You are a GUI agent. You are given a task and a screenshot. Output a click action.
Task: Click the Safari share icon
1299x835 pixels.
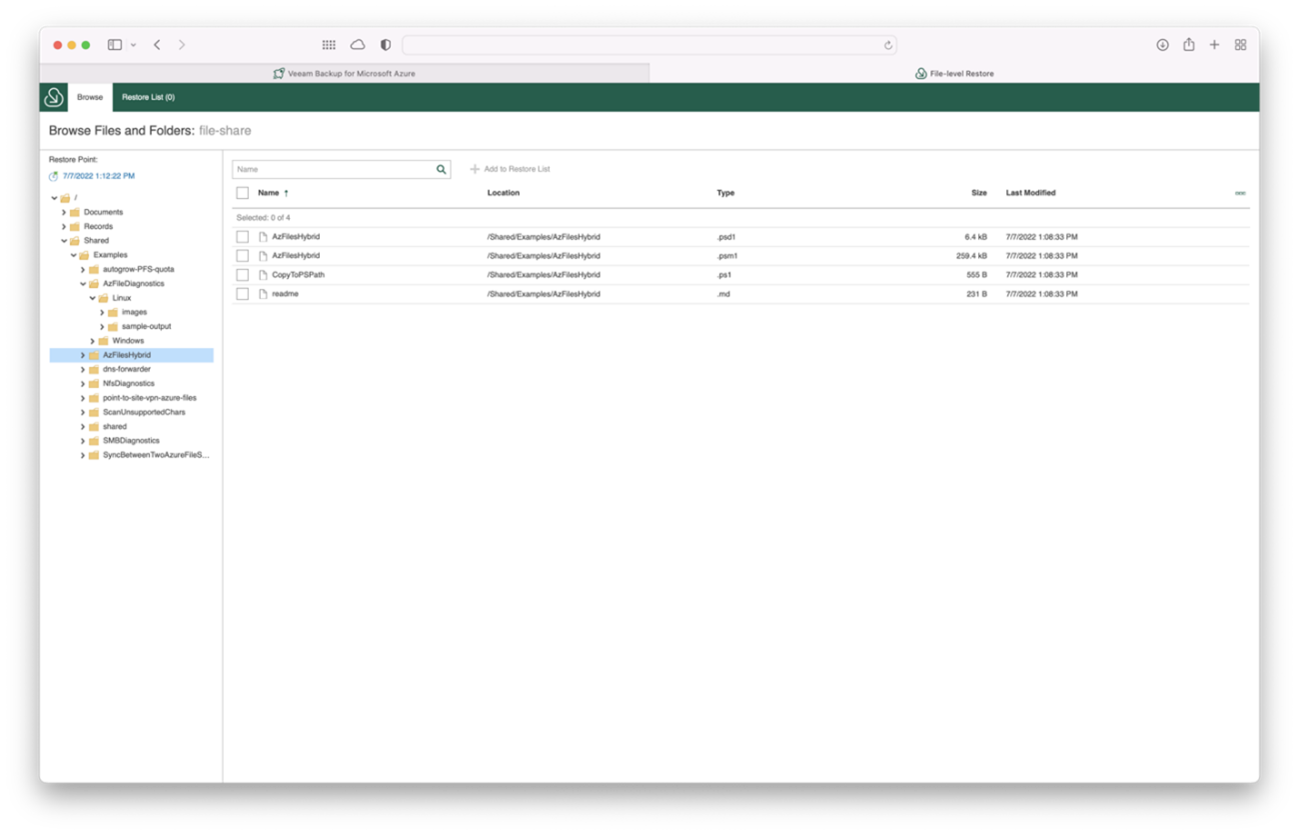tap(1188, 45)
